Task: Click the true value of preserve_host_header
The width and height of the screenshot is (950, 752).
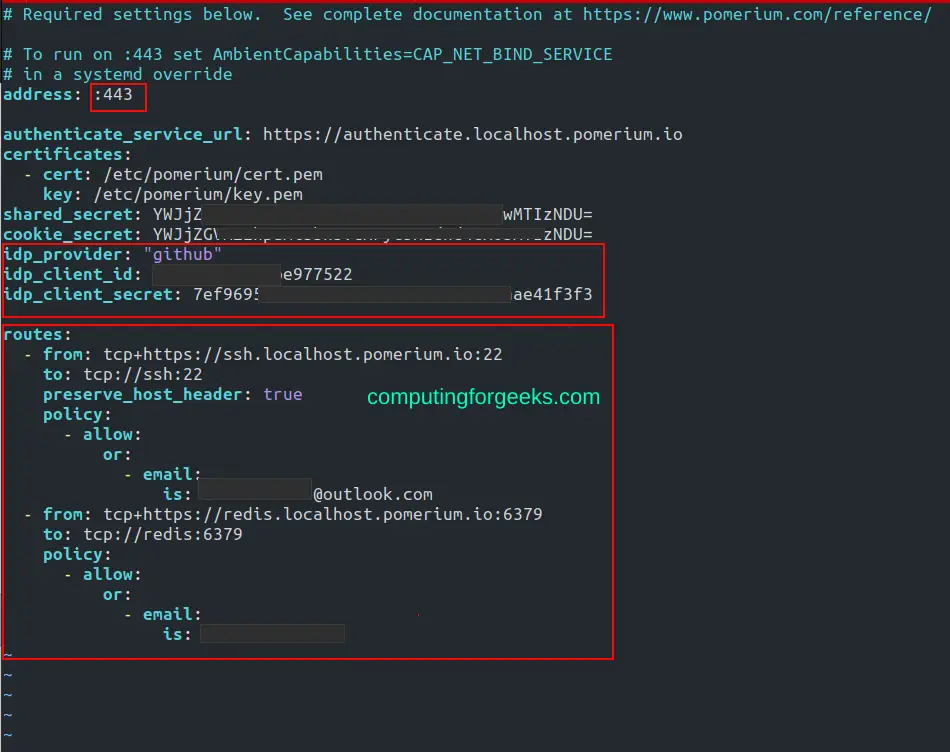Action: [283, 394]
